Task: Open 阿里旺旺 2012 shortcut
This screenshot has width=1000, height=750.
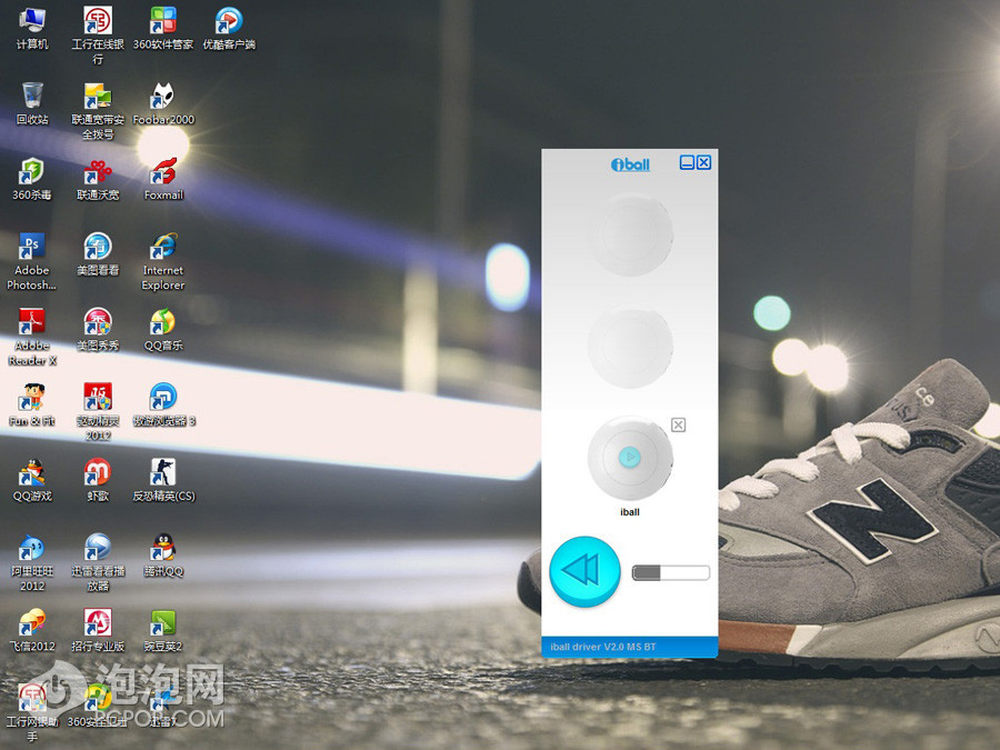Action: [x=32, y=562]
